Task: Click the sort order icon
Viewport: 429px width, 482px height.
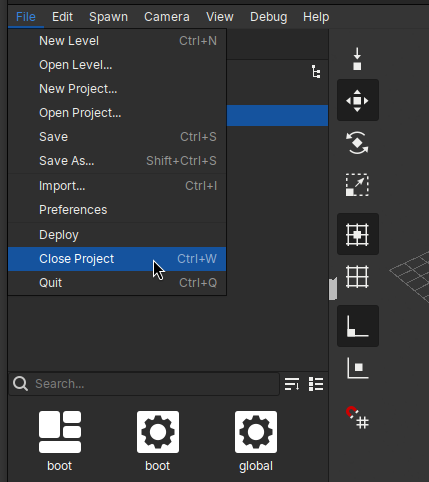Action: [292, 384]
